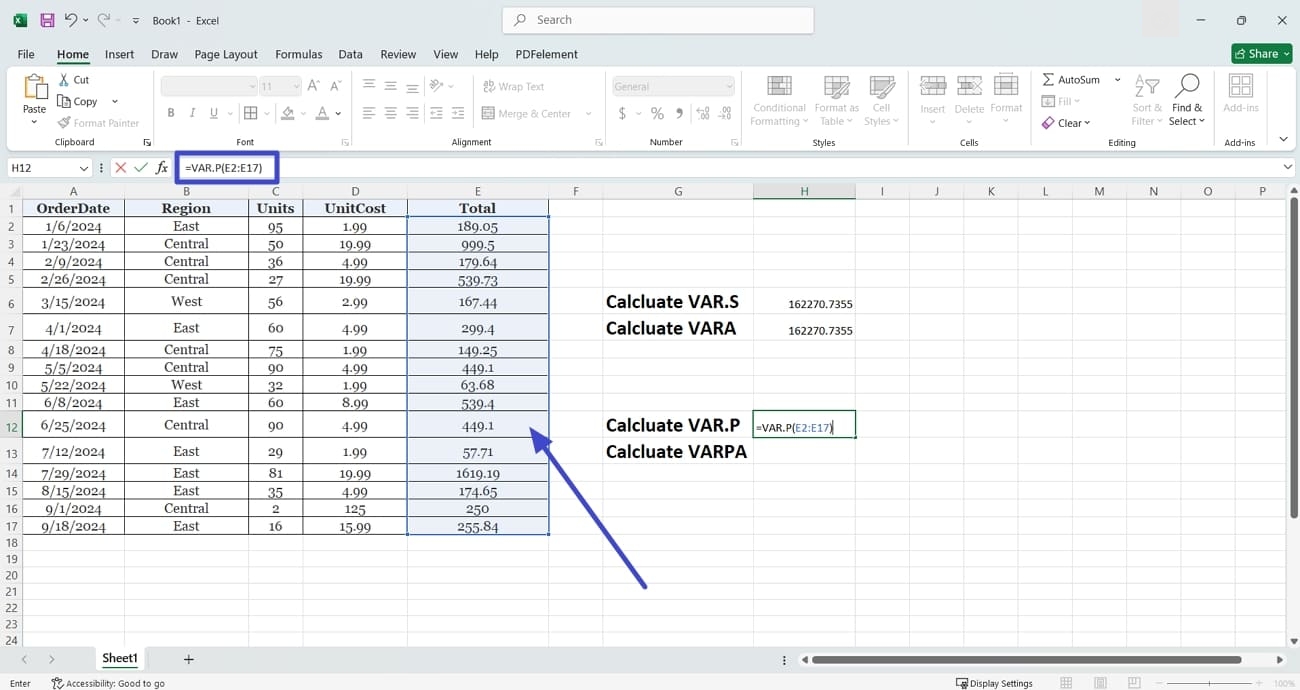The width and height of the screenshot is (1300, 690).
Task: Click the Percent Style icon
Action: point(657,113)
